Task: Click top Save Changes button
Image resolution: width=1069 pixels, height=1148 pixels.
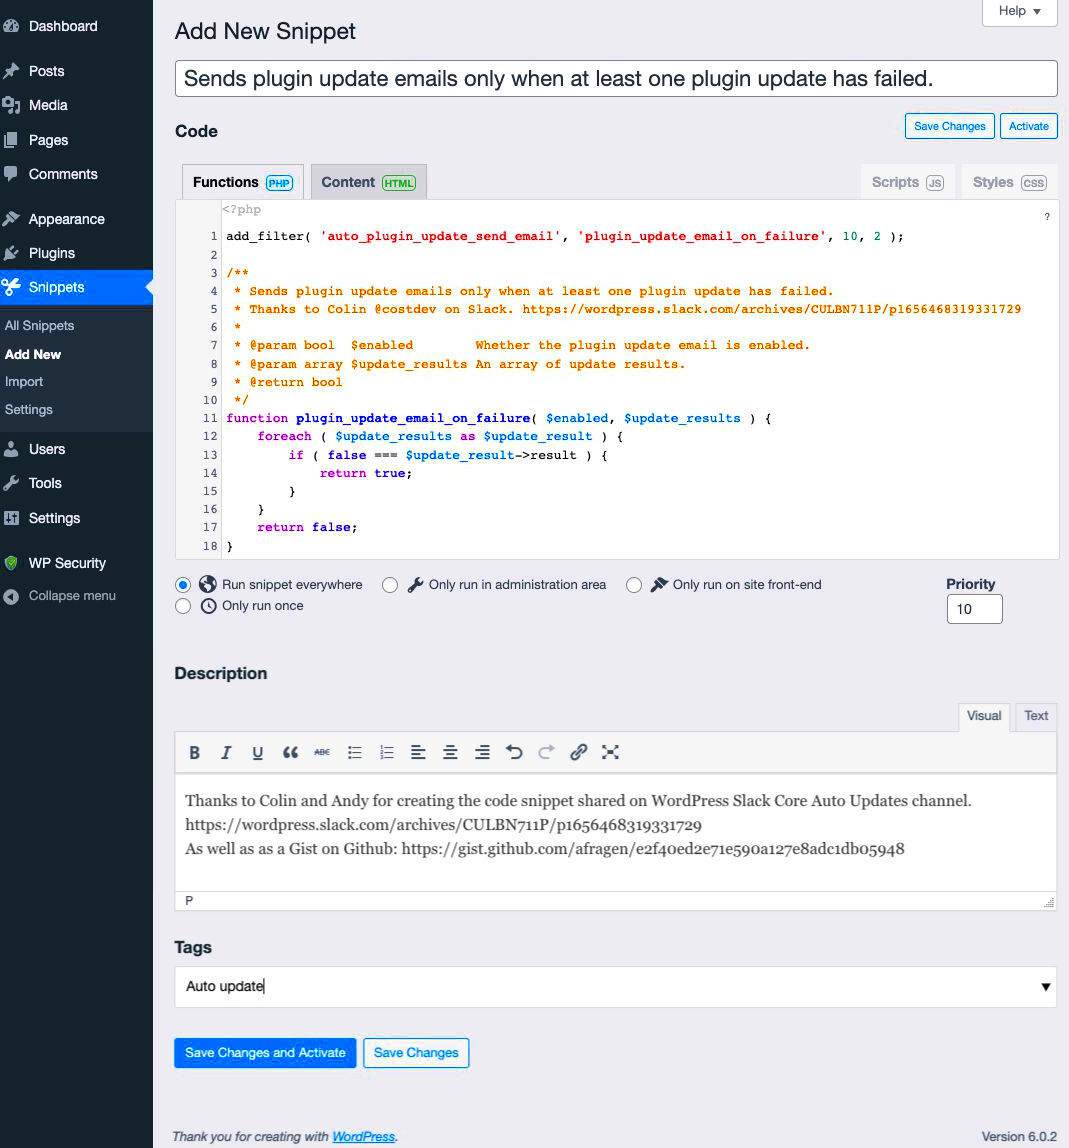Action: pos(950,126)
